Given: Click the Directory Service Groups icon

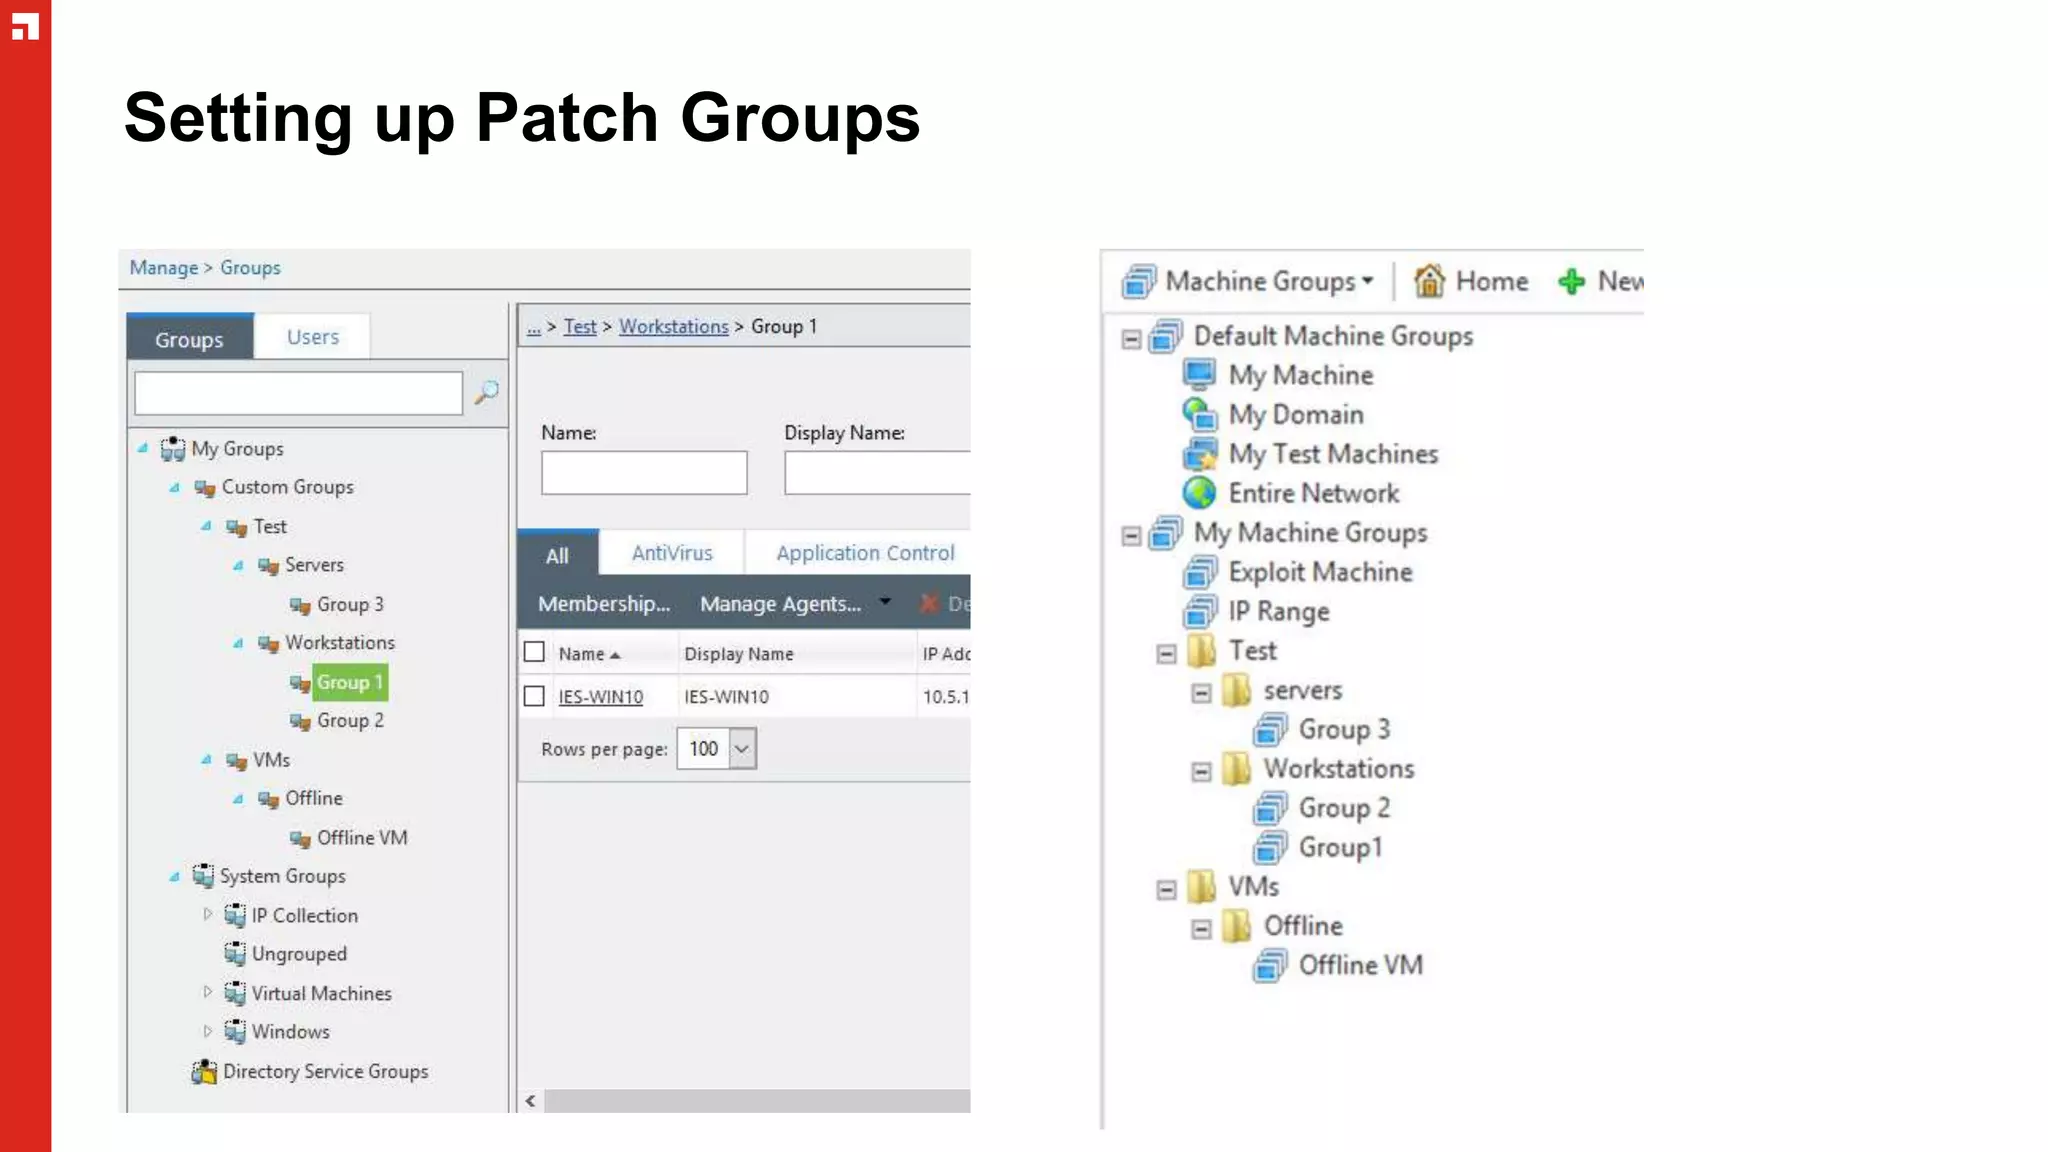Looking at the screenshot, I should (204, 1072).
